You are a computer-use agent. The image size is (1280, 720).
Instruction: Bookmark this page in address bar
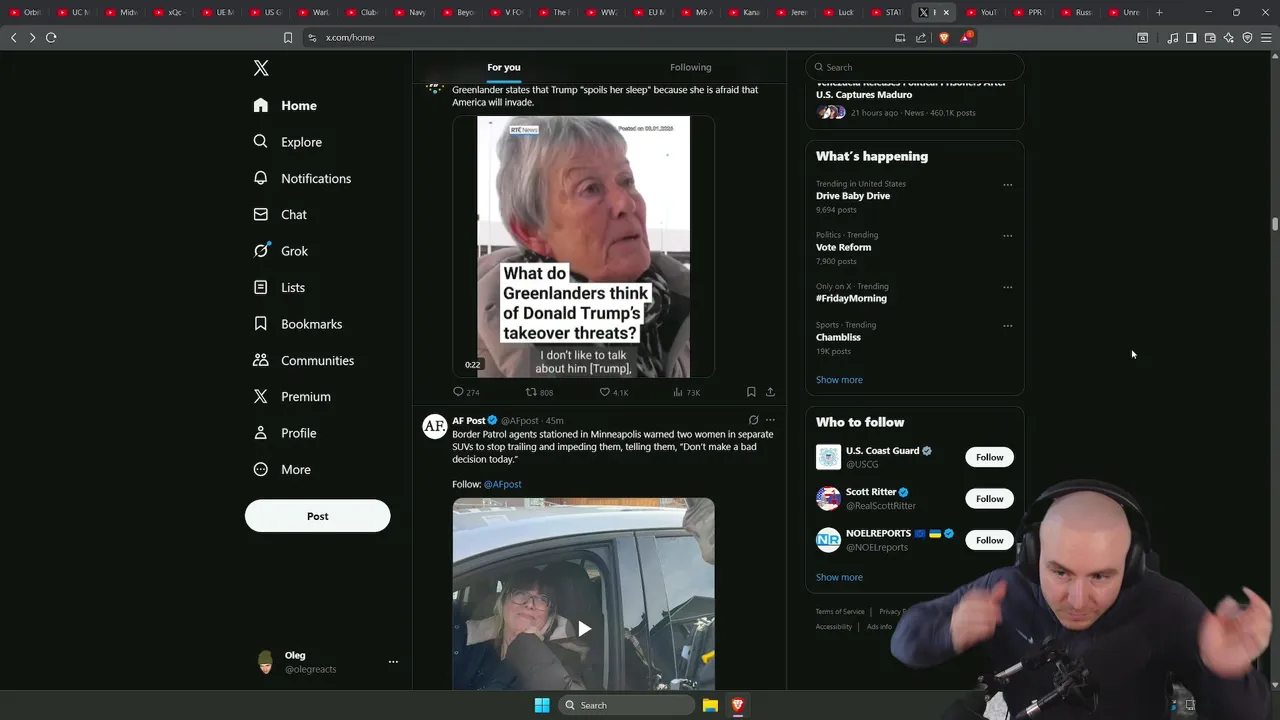pyautogui.click(x=288, y=37)
